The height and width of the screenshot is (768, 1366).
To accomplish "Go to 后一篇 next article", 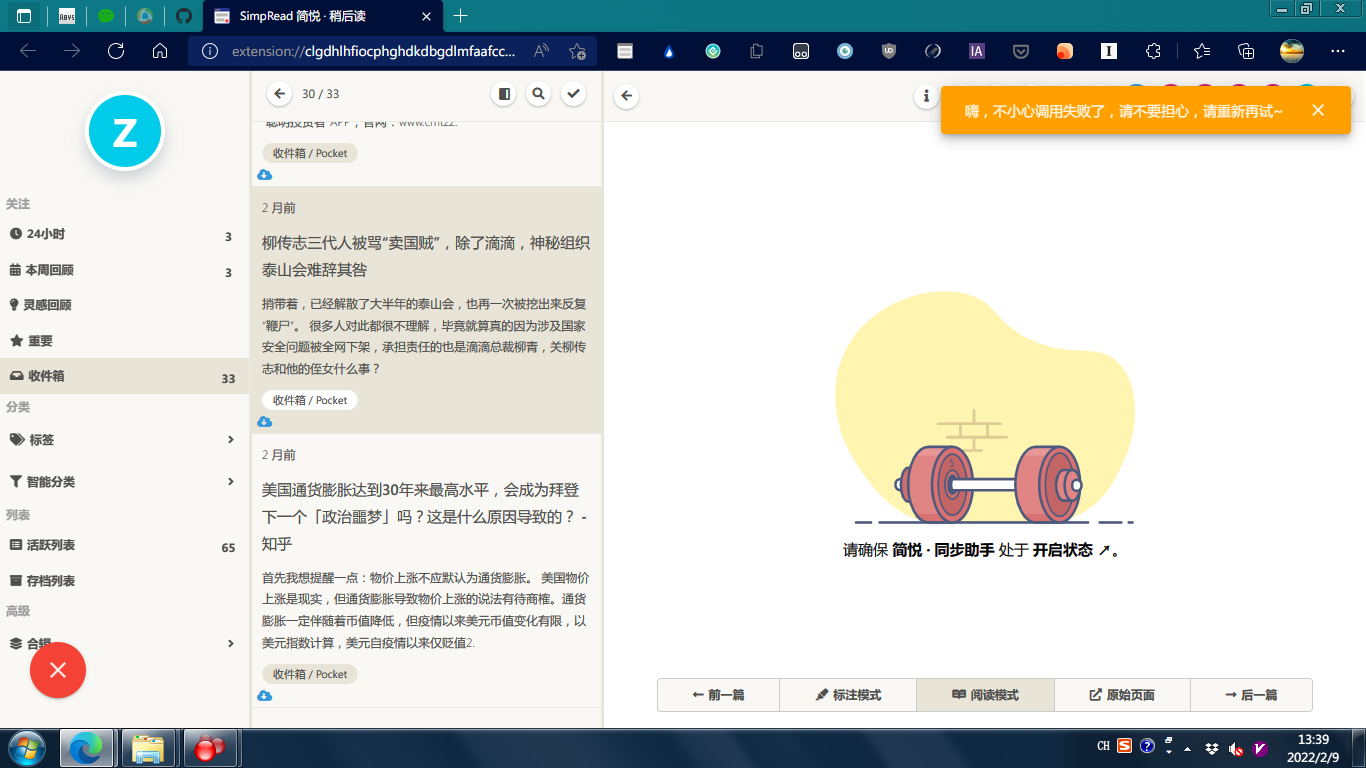I will click(1251, 695).
